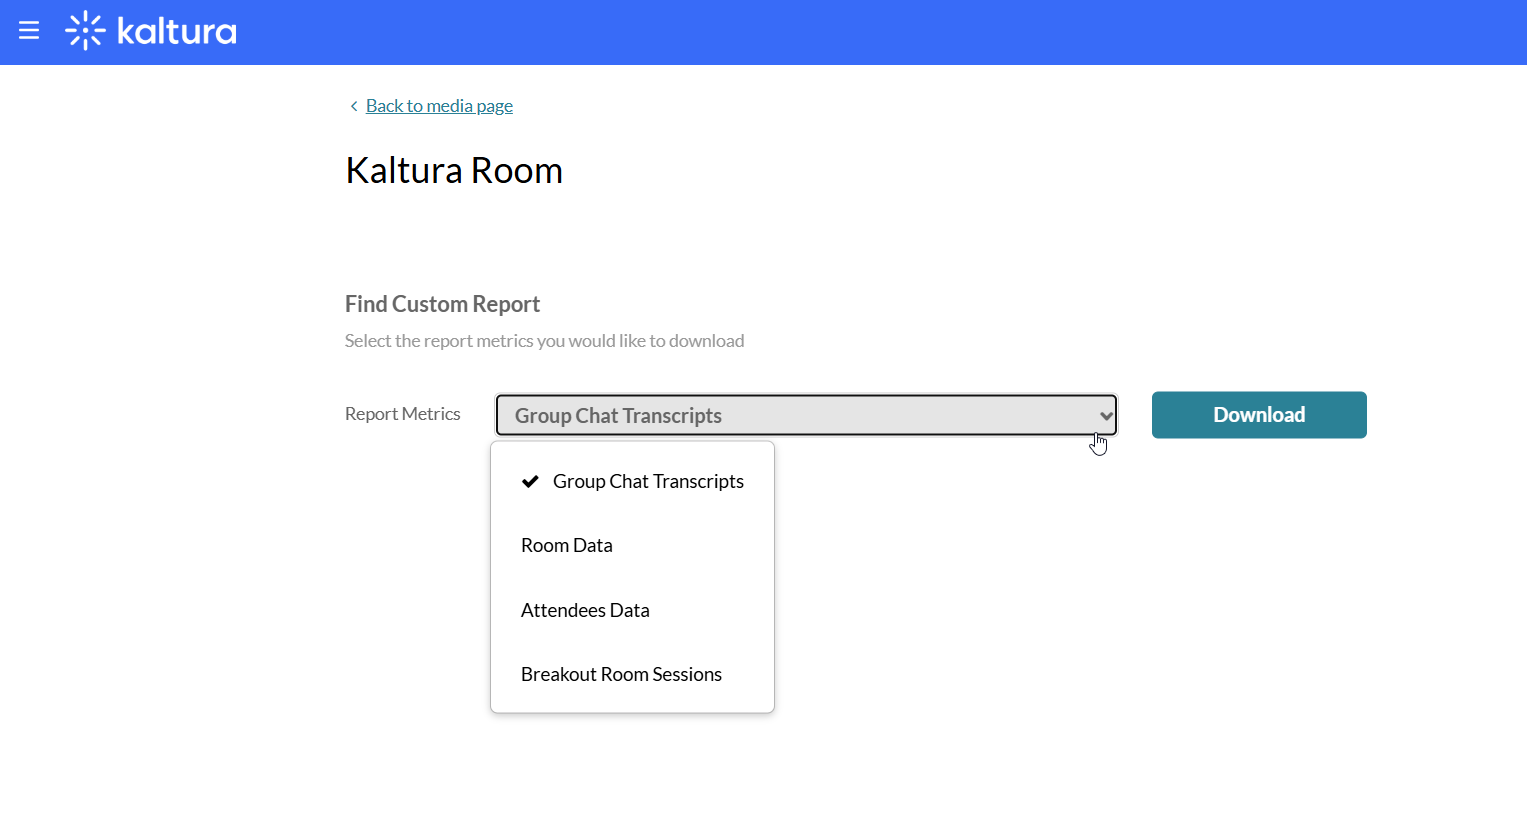Follow the Back to media page link
Viewport: 1527px width, 834px height.
point(439,106)
